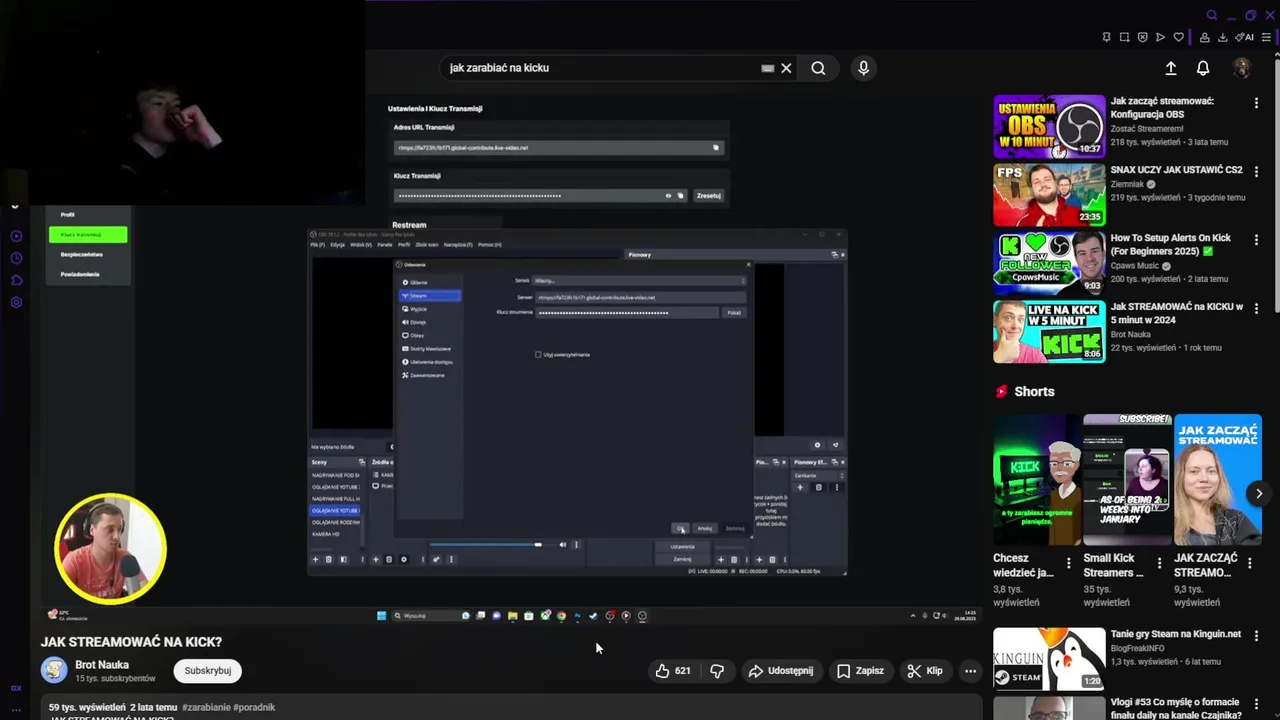Clear the search query with X
Viewport: 1280px width, 720px height.
tap(786, 68)
